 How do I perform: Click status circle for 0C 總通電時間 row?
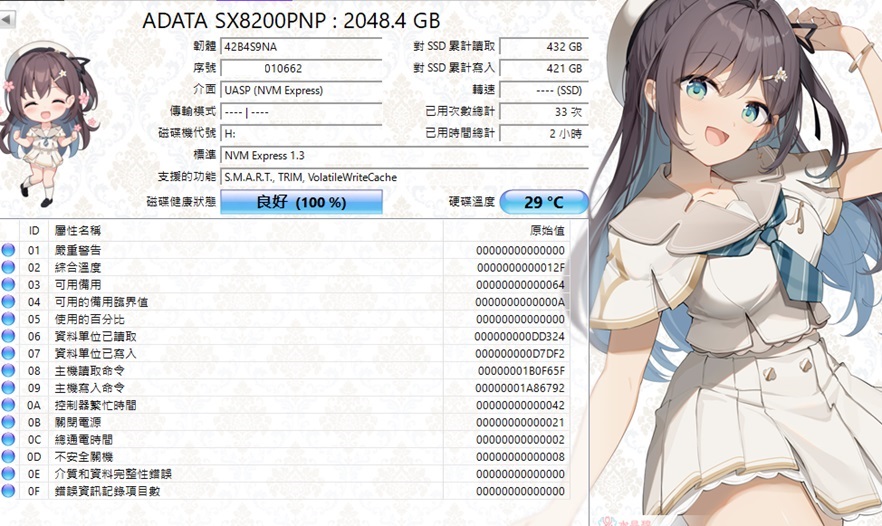click(x=8, y=439)
